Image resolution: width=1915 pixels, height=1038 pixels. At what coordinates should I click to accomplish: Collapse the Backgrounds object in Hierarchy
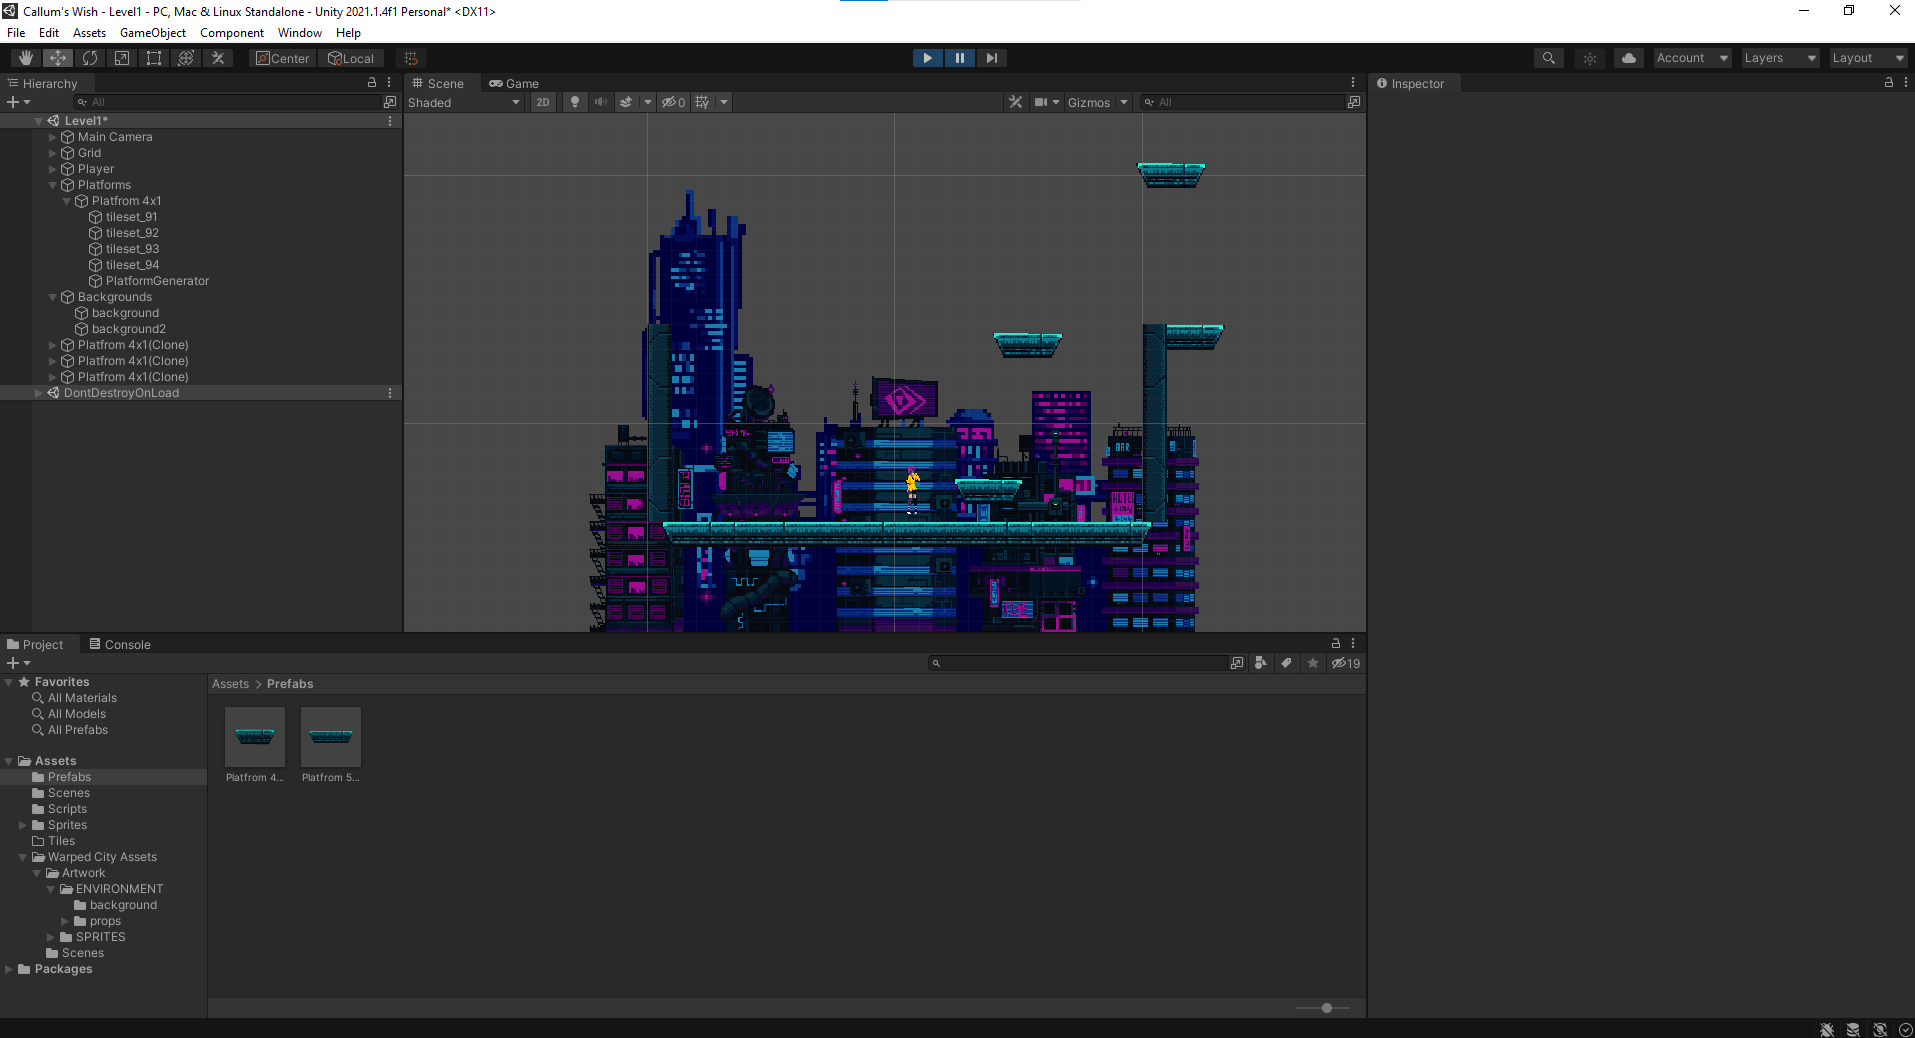pos(53,297)
